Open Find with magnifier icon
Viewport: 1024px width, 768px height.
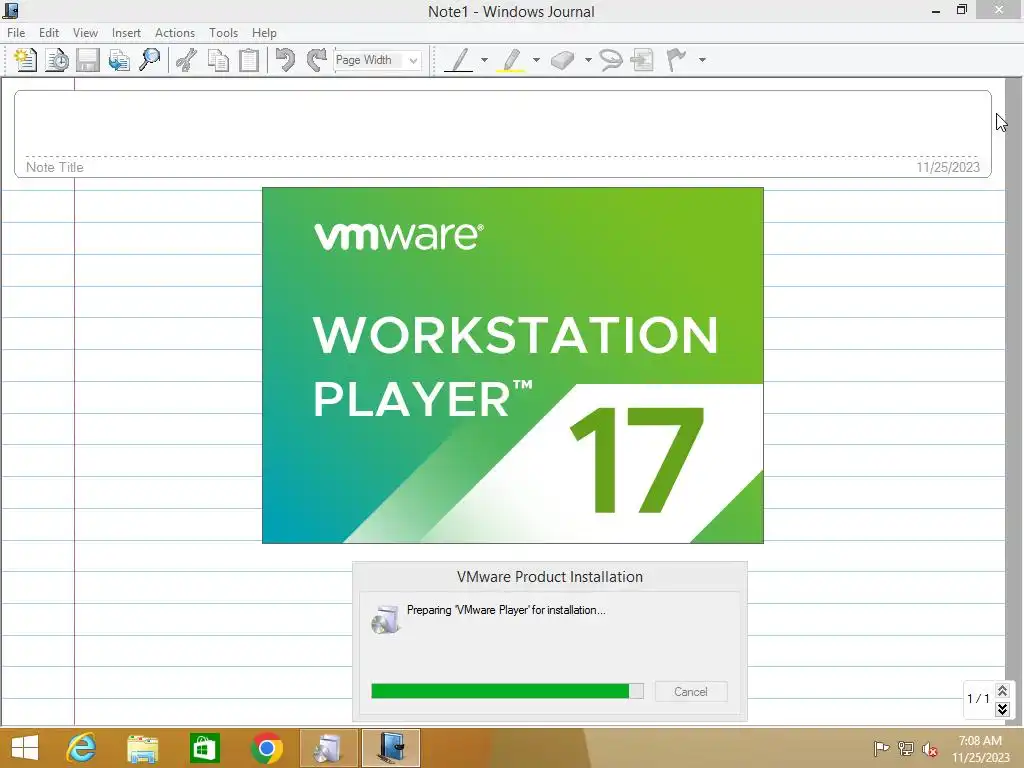150,60
